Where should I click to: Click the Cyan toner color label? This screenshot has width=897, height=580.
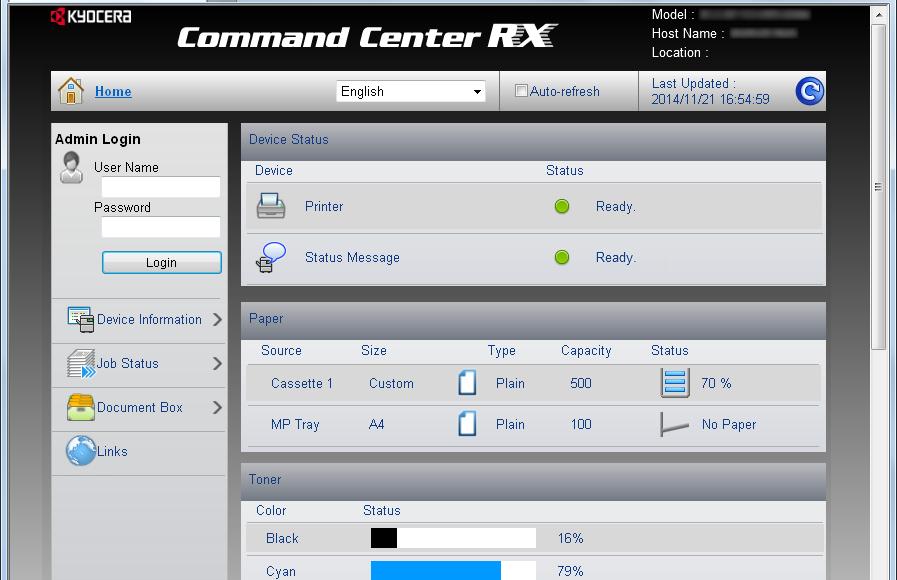click(x=280, y=571)
